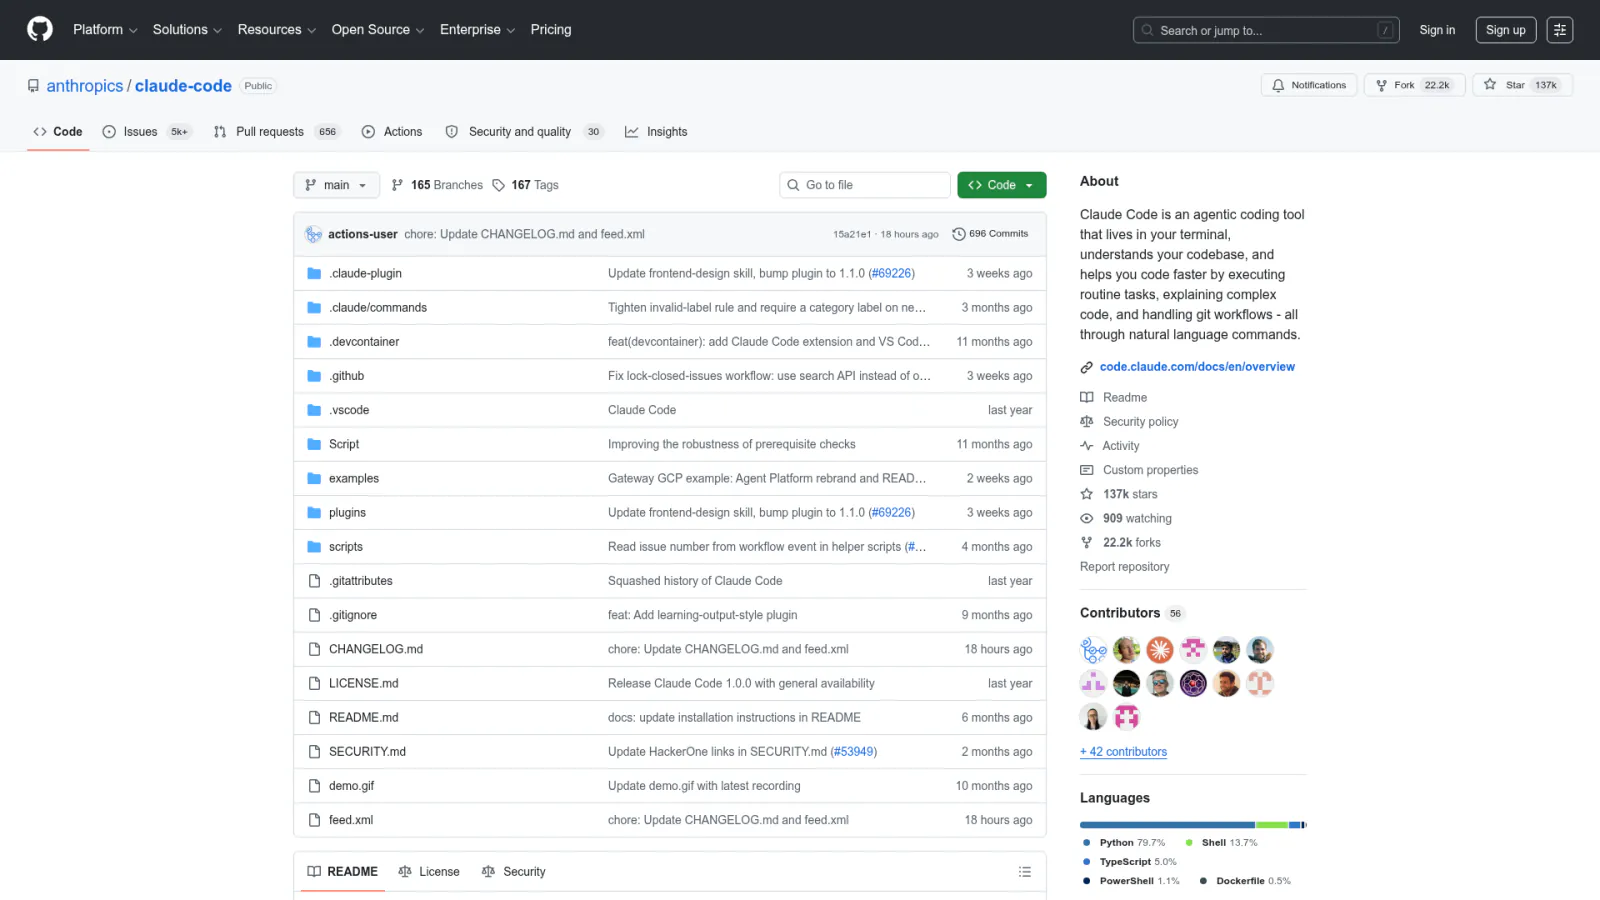Open pull request #69226 link in .claude-plugin row

pyautogui.click(x=891, y=274)
